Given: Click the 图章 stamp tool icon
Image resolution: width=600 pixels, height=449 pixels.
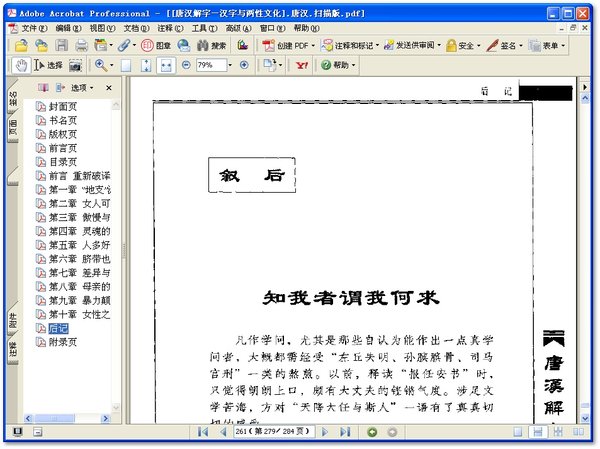Looking at the screenshot, I should click(155, 46).
